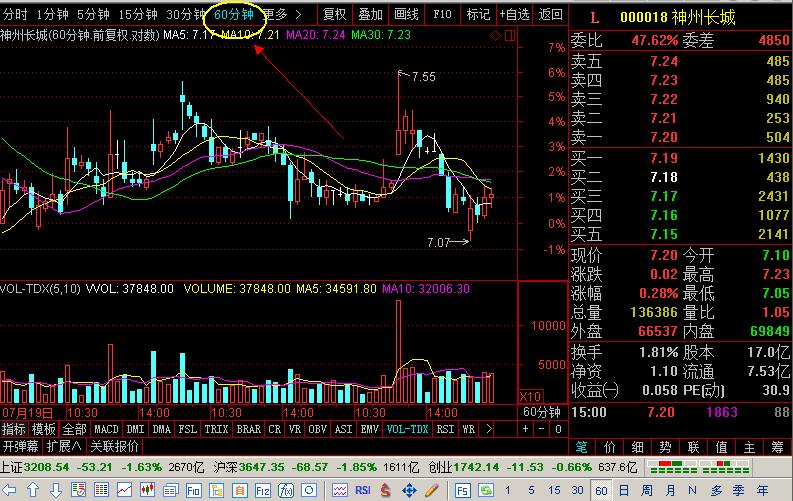Screen dimensions: 793x501
Task: Switch to the 笔 tick tab in right panel
Action: 582,447
